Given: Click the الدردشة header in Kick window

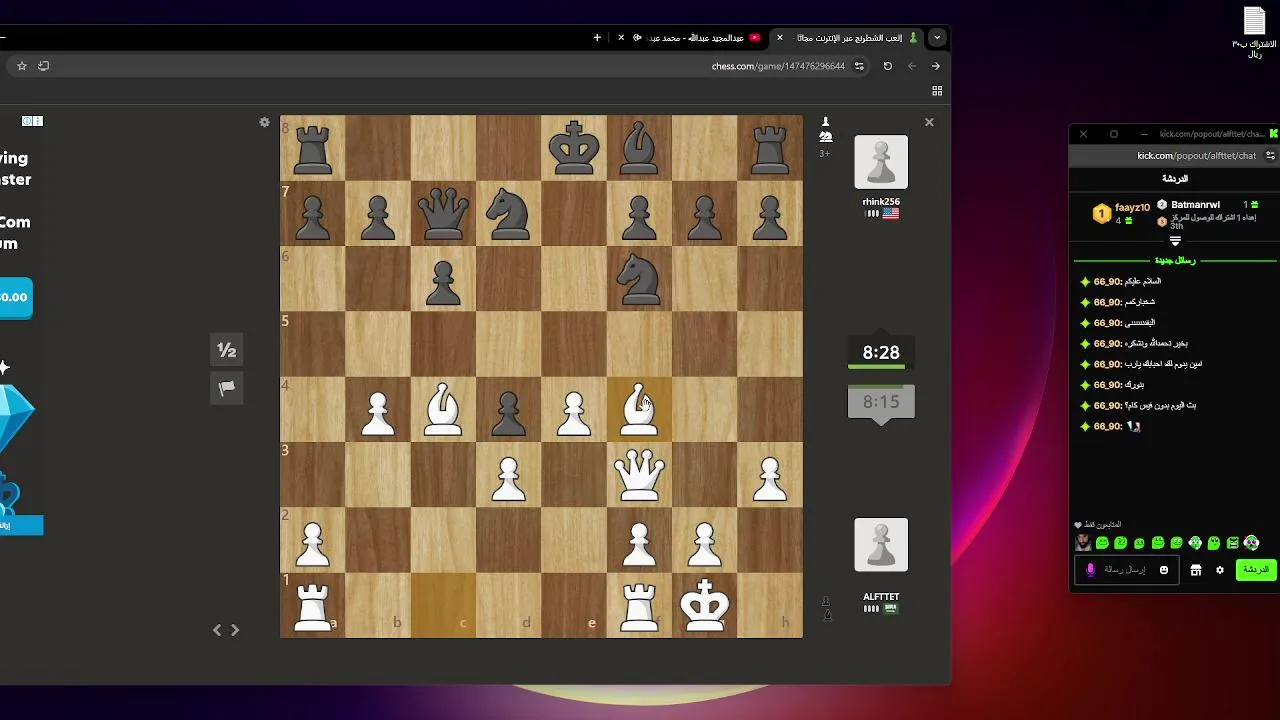Looking at the screenshot, I should coord(1175,179).
